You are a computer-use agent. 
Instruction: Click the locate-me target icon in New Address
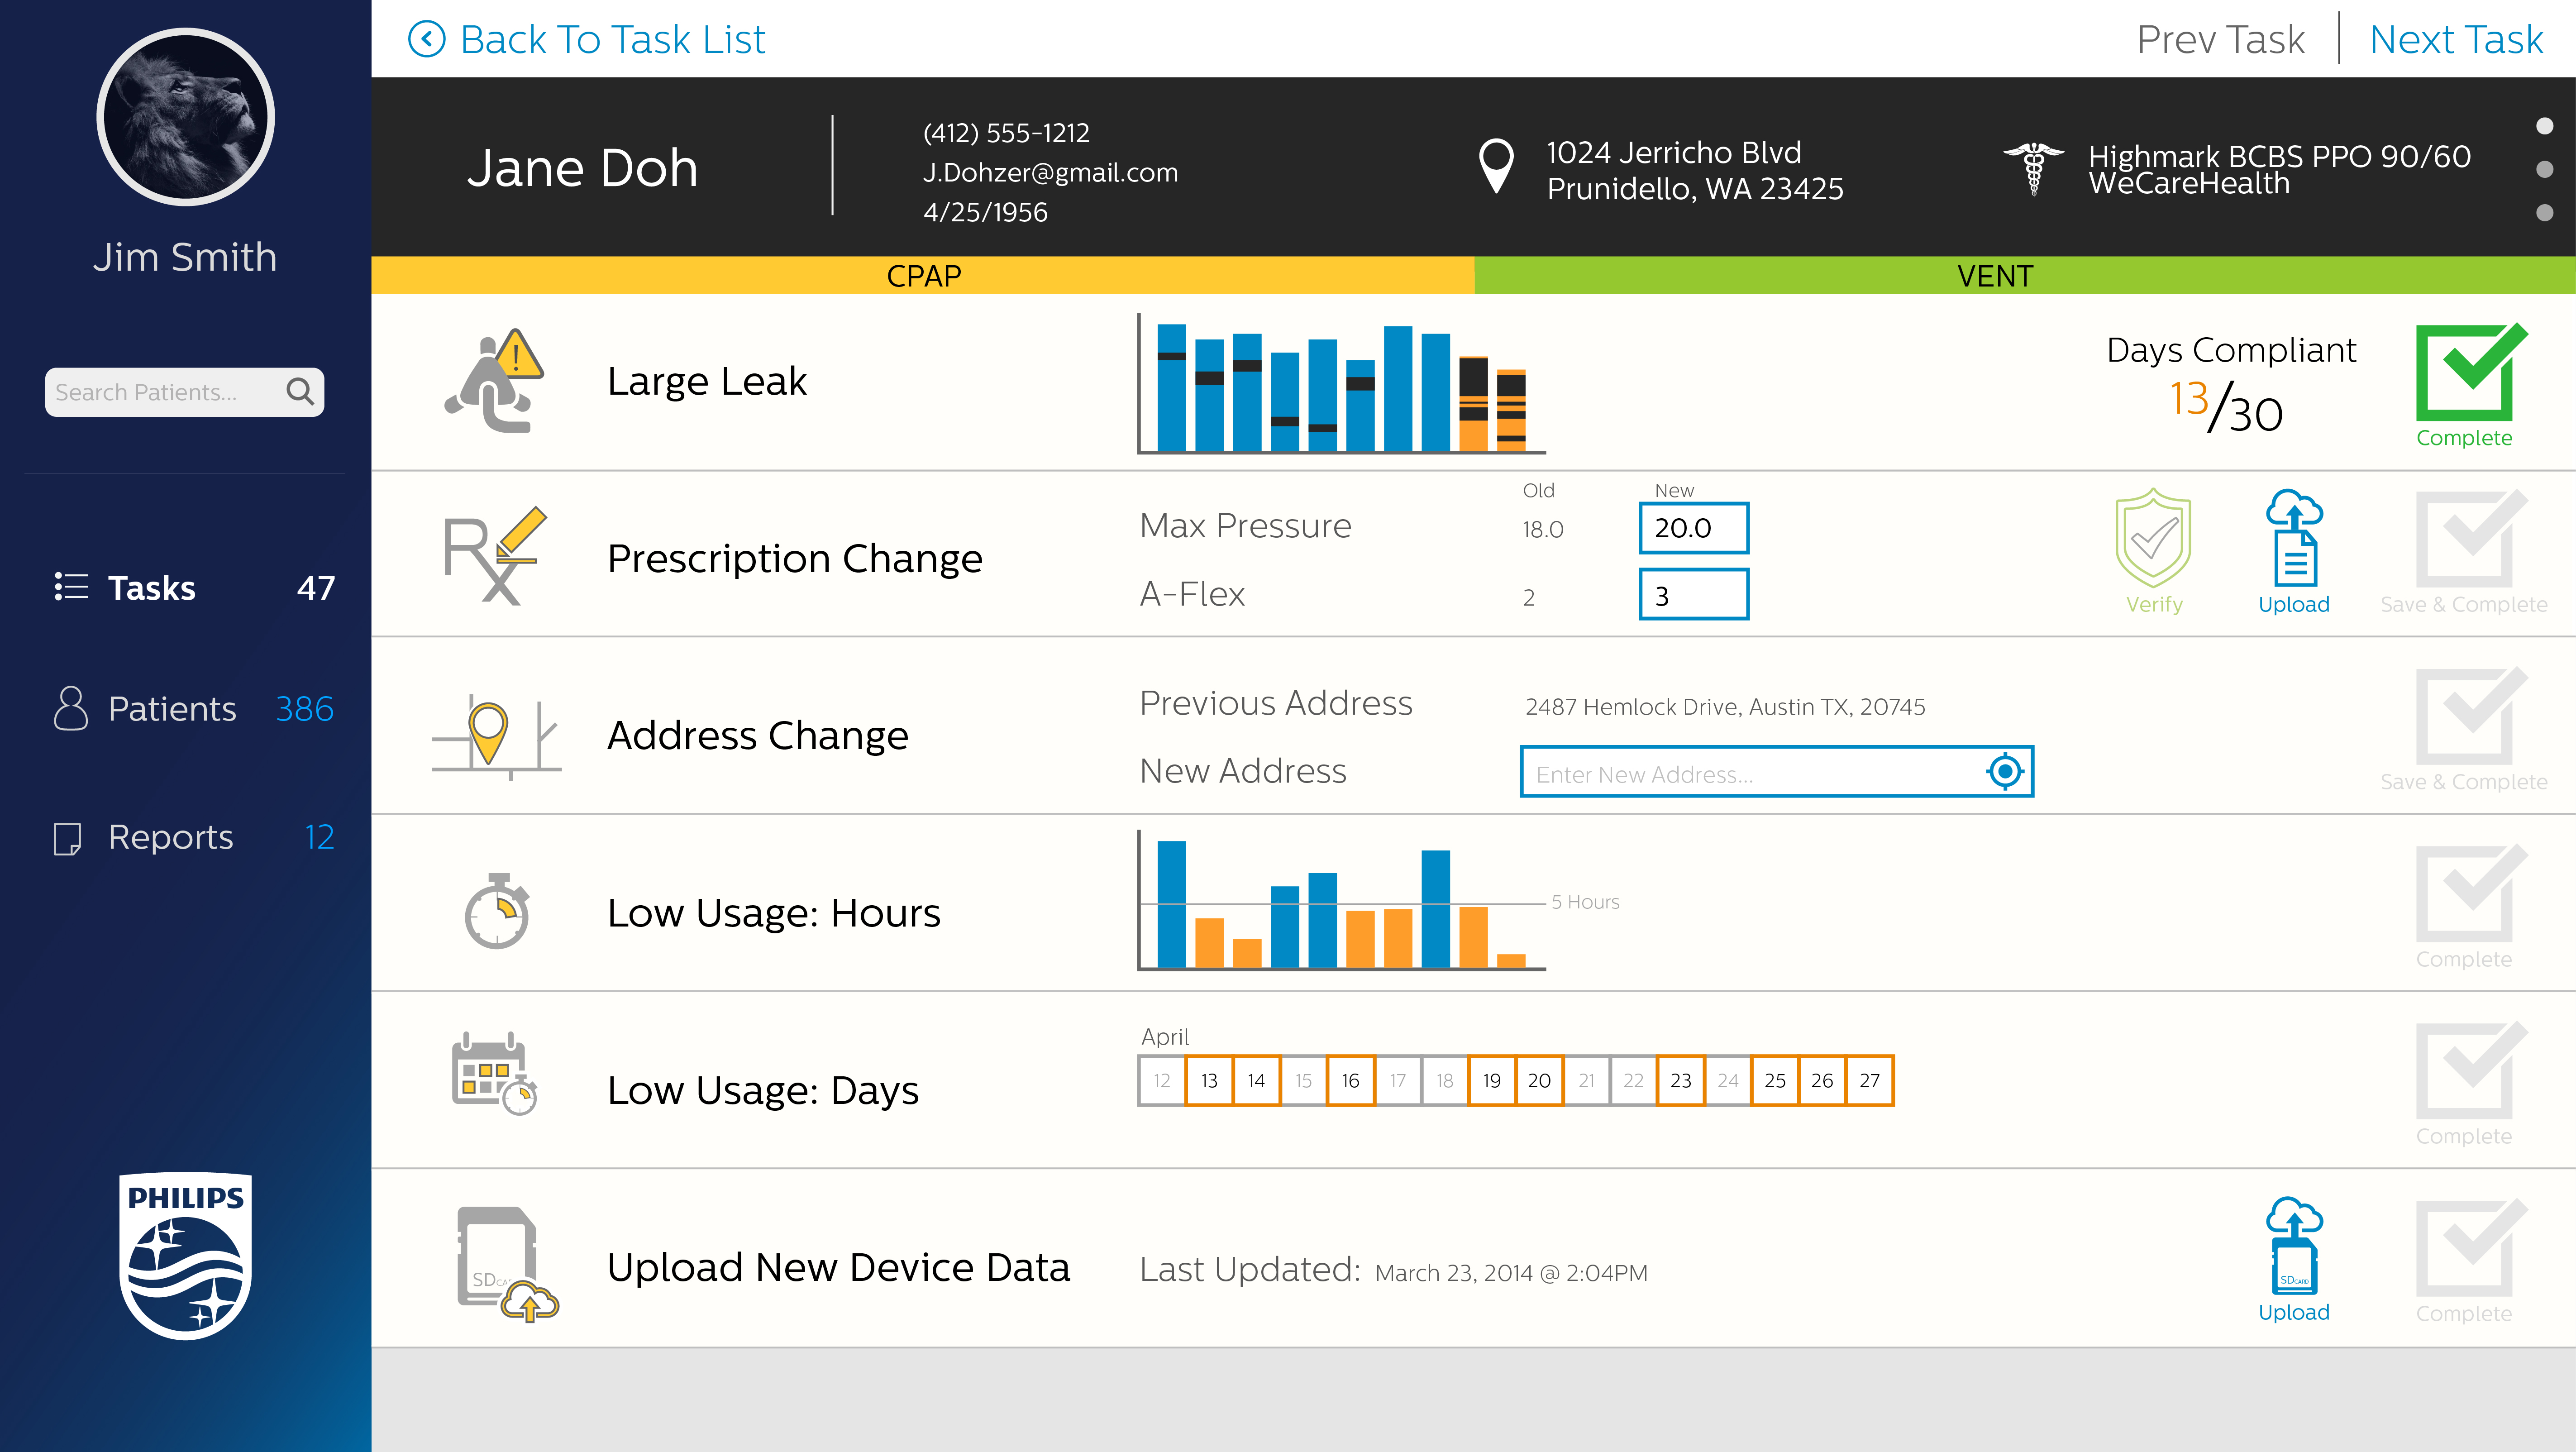2004,771
